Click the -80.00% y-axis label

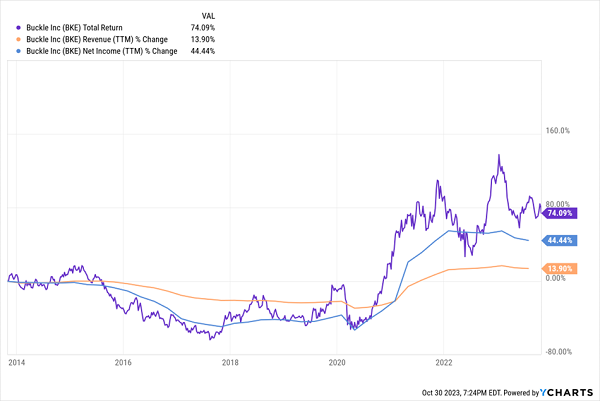[x=559, y=352]
